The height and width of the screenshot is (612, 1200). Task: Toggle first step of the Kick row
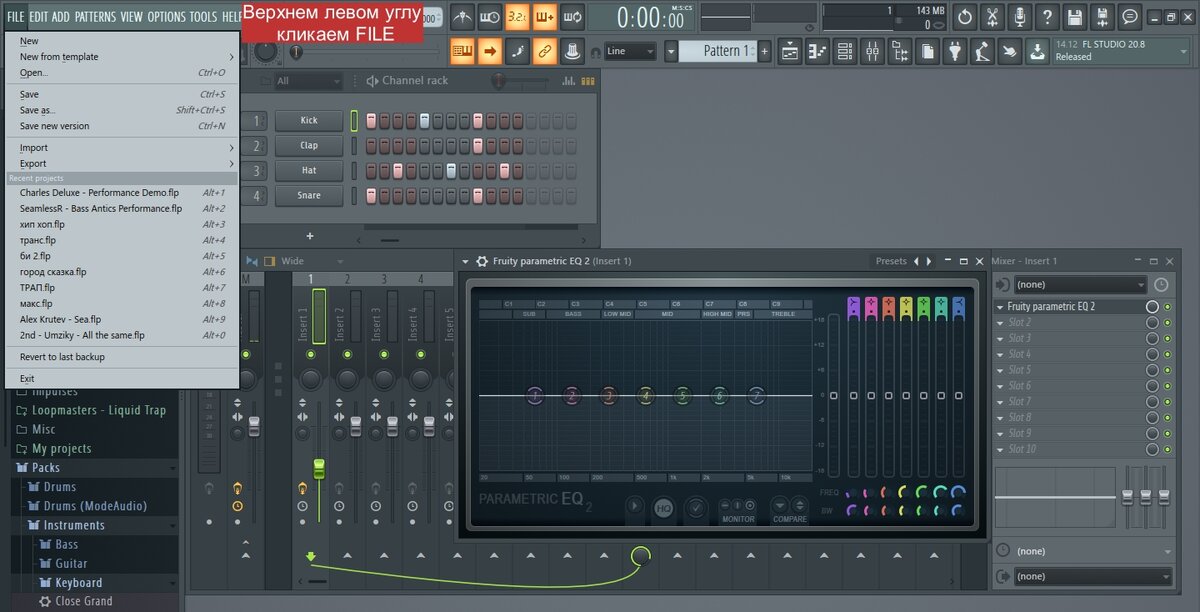click(372, 120)
